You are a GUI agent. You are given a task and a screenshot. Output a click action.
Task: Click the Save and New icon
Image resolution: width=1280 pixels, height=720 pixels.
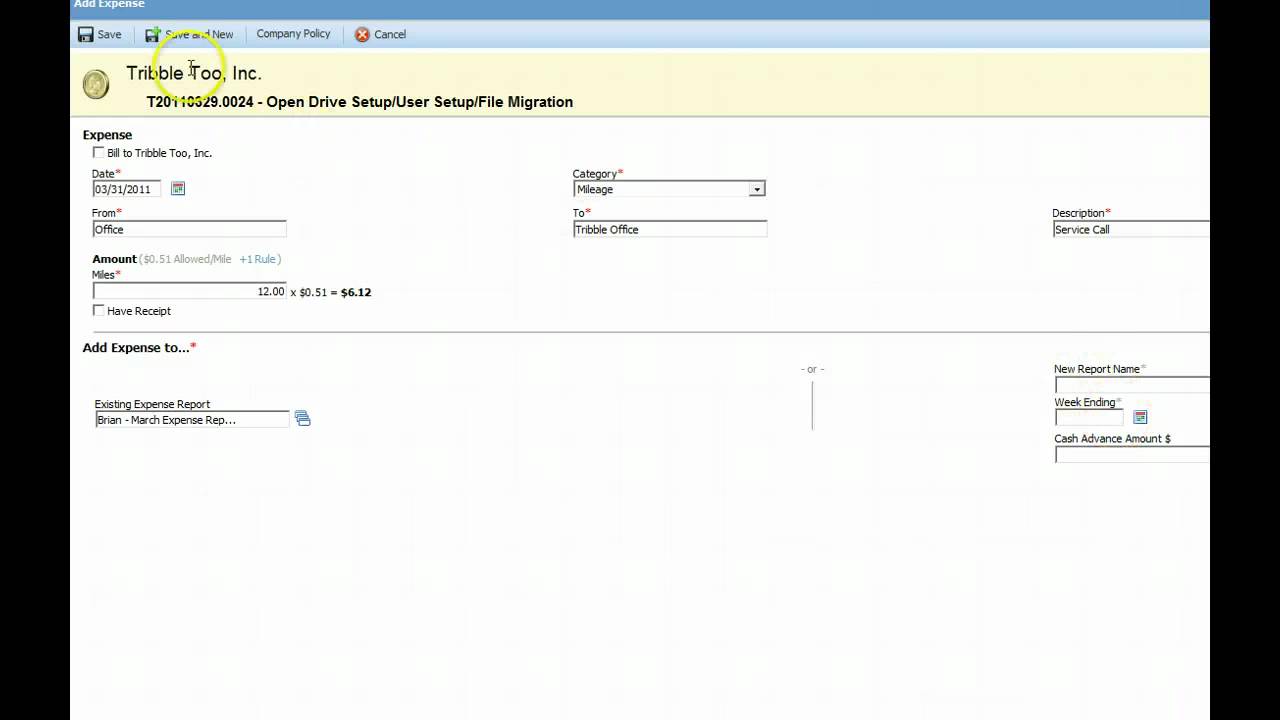pos(152,34)
